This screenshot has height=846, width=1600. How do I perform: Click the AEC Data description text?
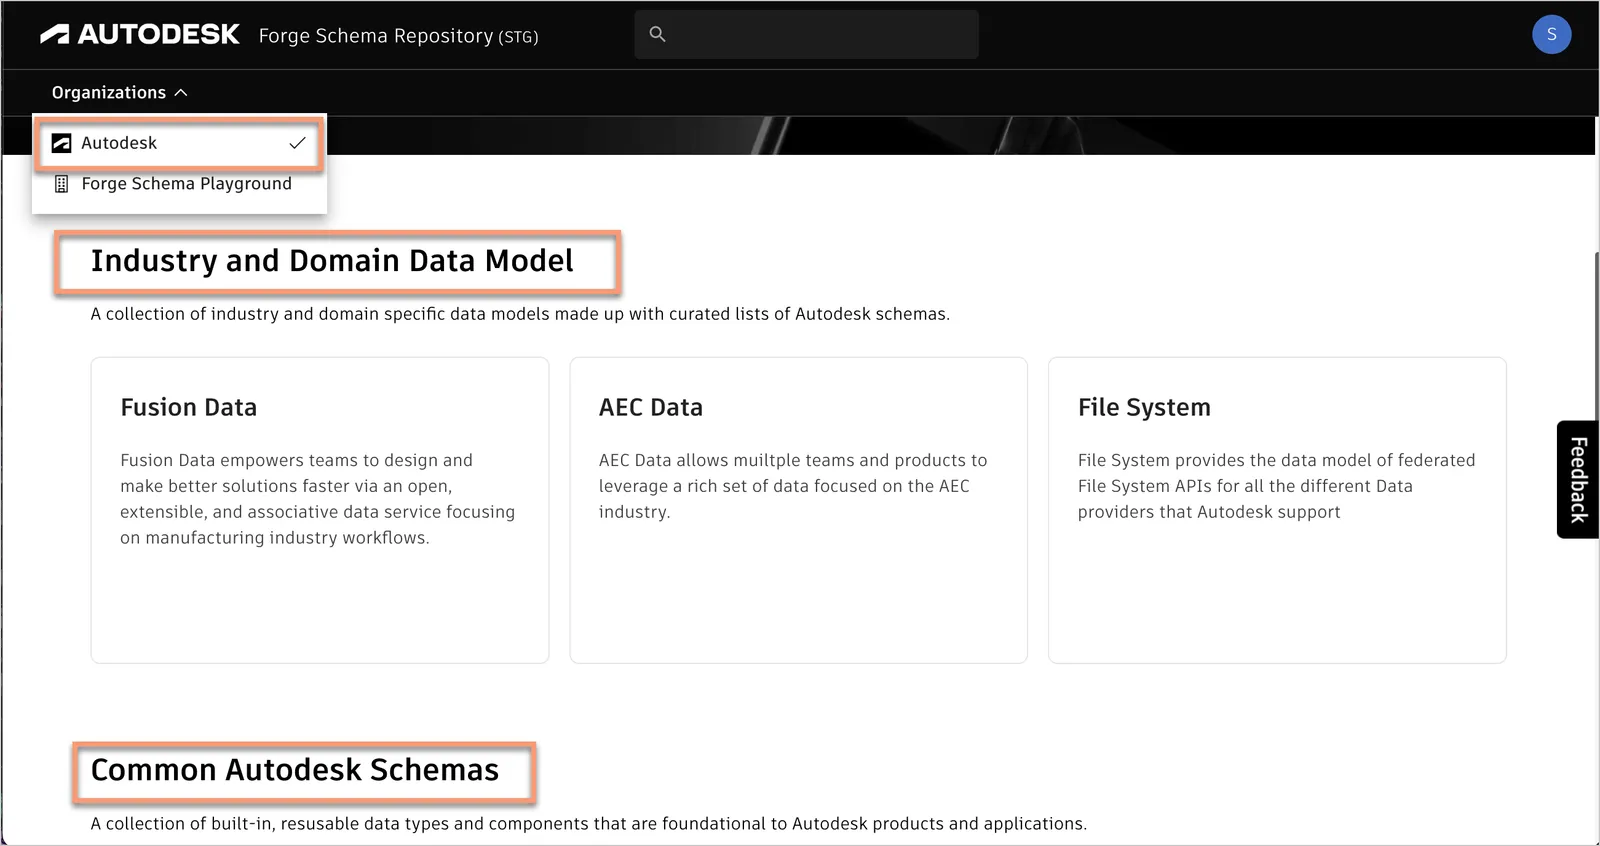[793, 486]
